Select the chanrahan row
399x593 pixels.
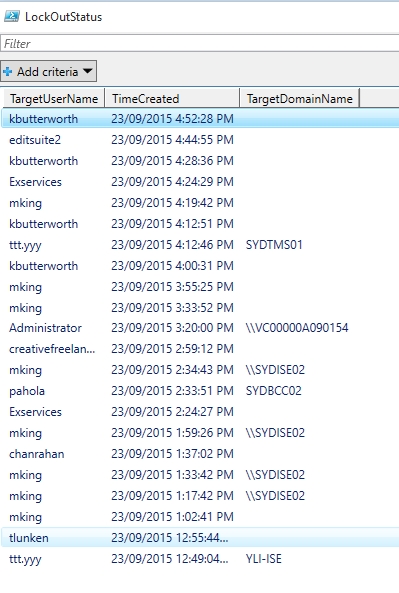pyautogui.click(x=200, y=453)
